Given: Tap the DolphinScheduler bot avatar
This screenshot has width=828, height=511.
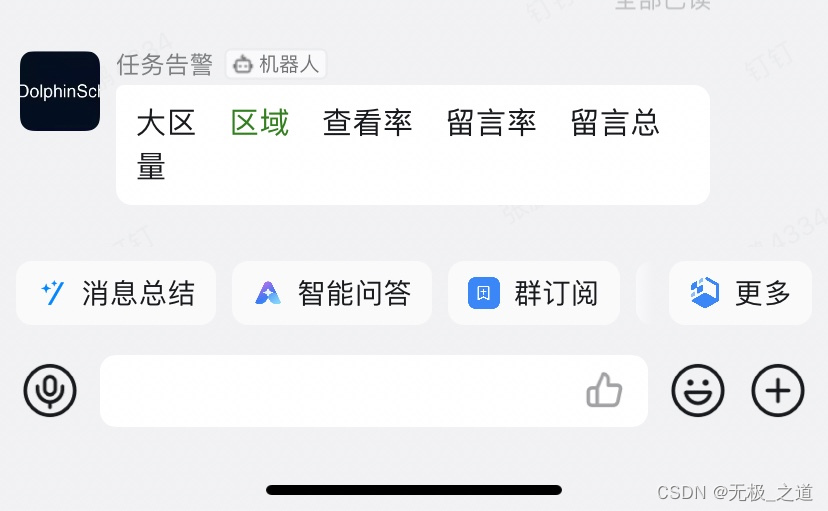Looking at the screenshot, I should tap(60, 91).
